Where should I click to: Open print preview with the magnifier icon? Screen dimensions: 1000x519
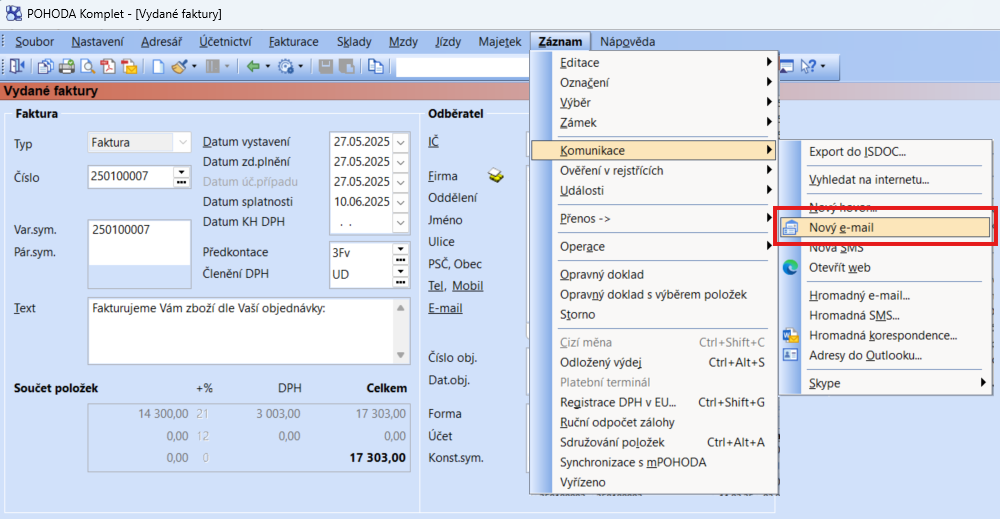[88, 67]
